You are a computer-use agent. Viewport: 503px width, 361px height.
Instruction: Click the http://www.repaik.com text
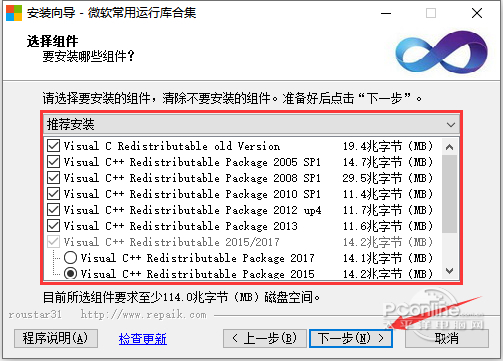[x=143, y=314]
